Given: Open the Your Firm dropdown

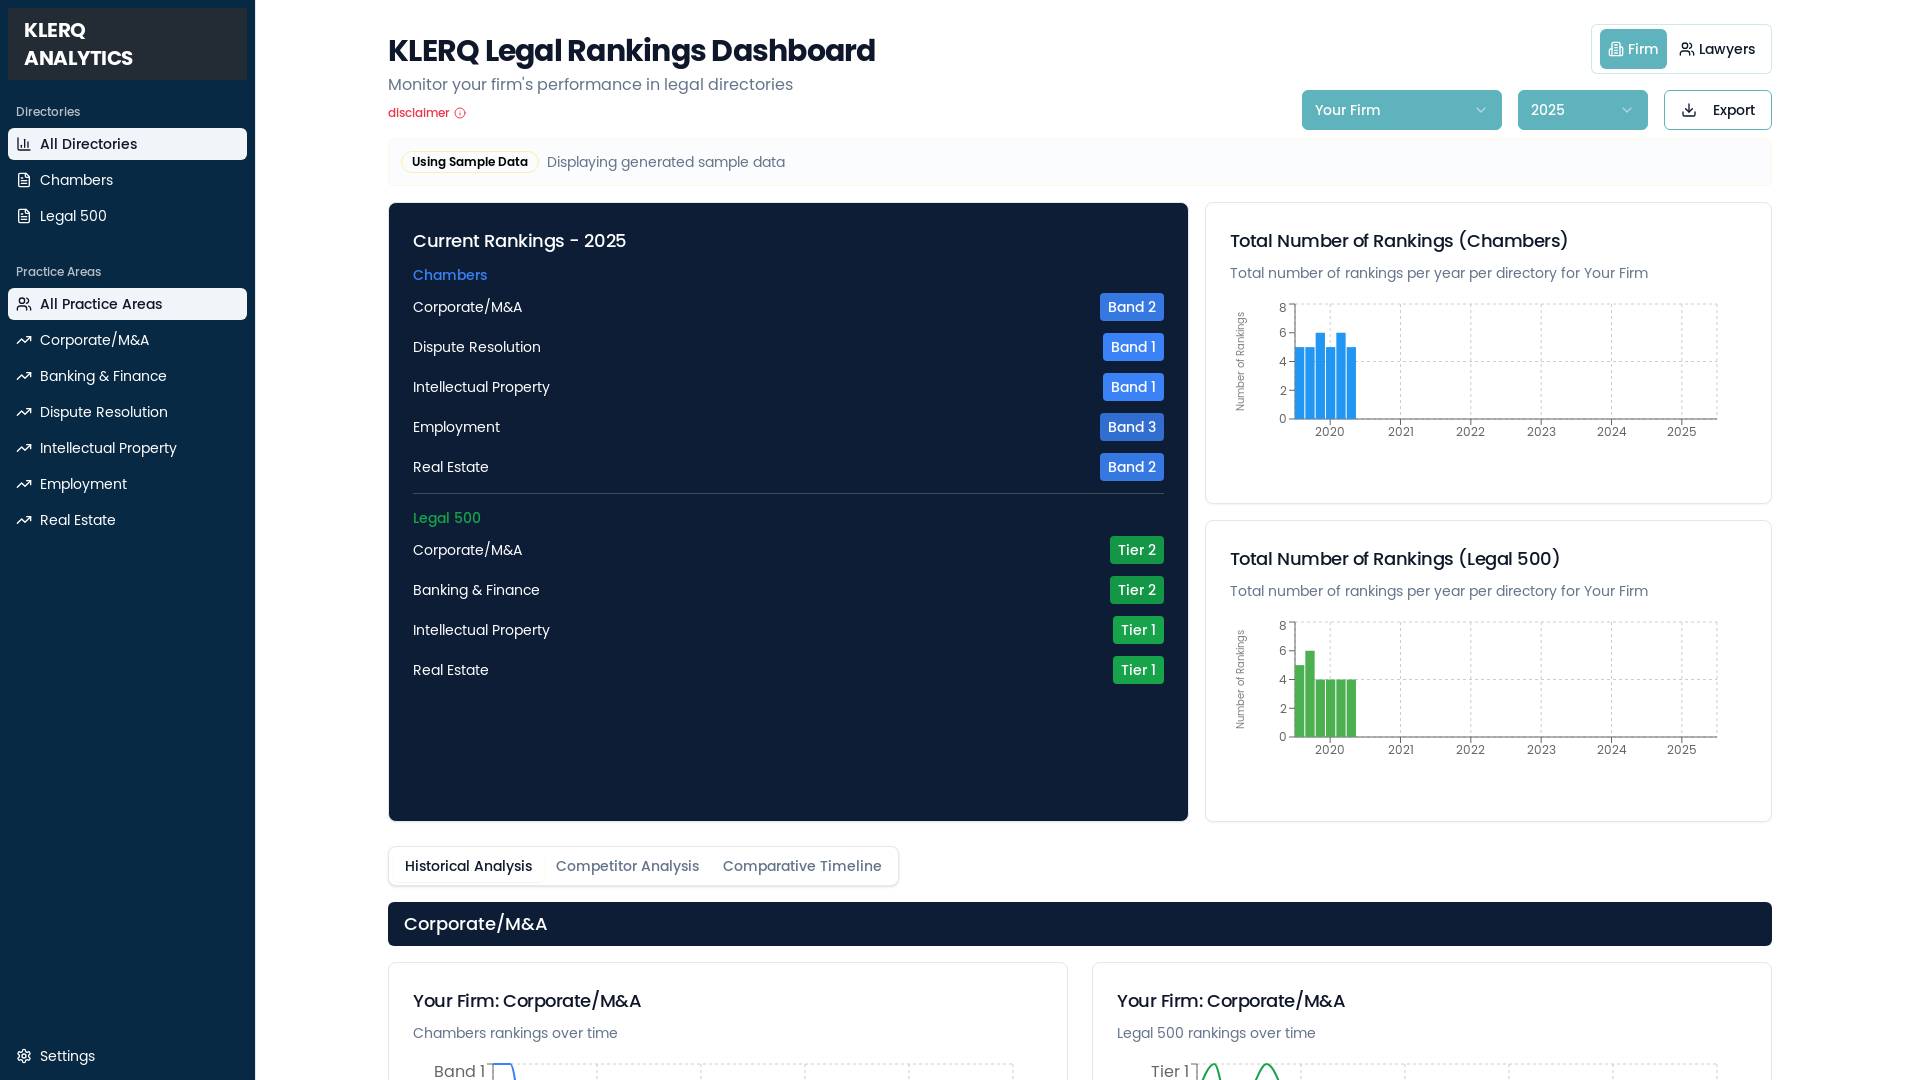Looking at the screenshot, I should [x=1401, y=110].
